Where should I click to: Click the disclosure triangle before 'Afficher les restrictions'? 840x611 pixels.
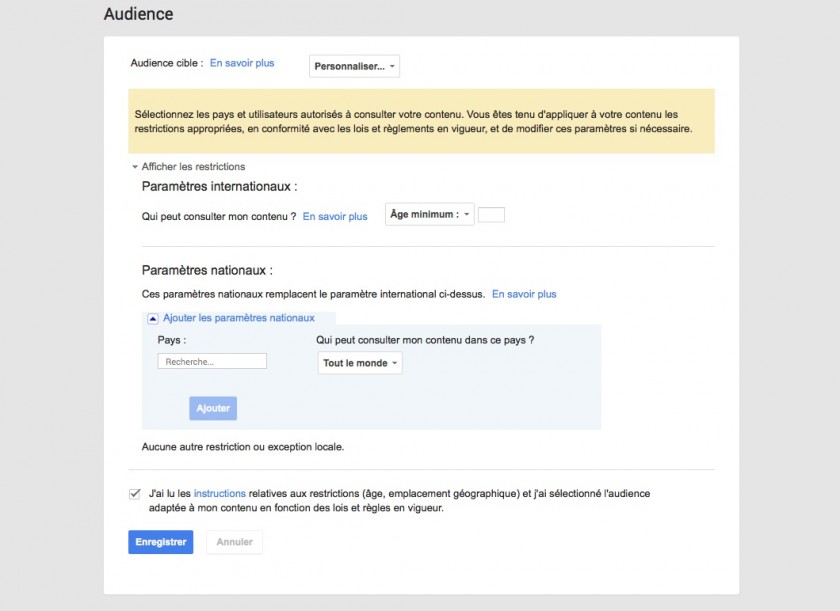(x=135, y=166)
